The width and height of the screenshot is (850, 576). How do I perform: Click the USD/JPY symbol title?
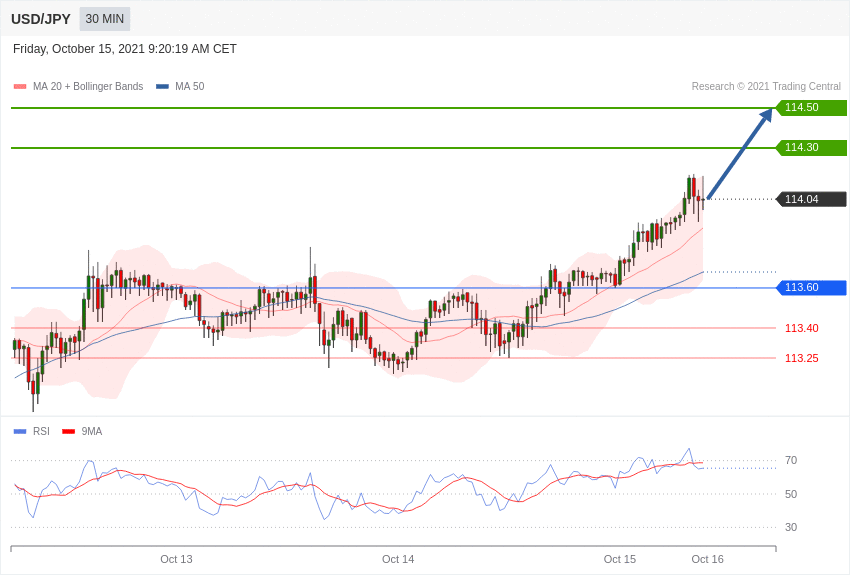coord(41,19)
